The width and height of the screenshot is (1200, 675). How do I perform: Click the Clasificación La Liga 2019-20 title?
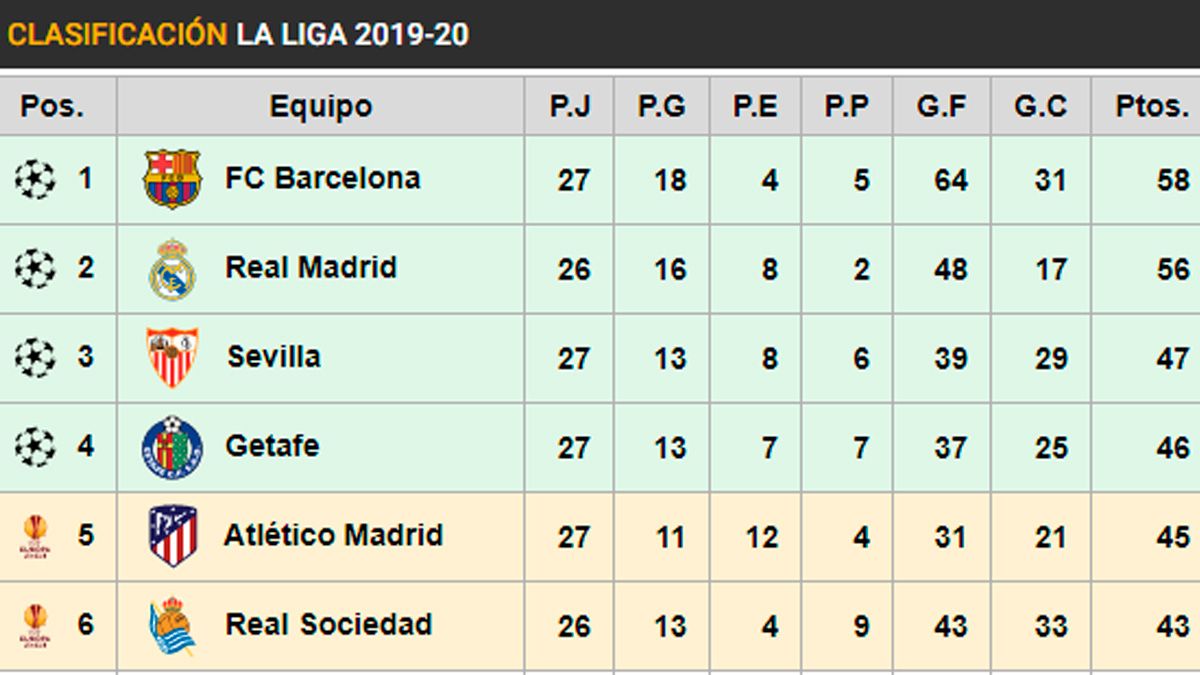pyautogui.click(x=238, y=34)
